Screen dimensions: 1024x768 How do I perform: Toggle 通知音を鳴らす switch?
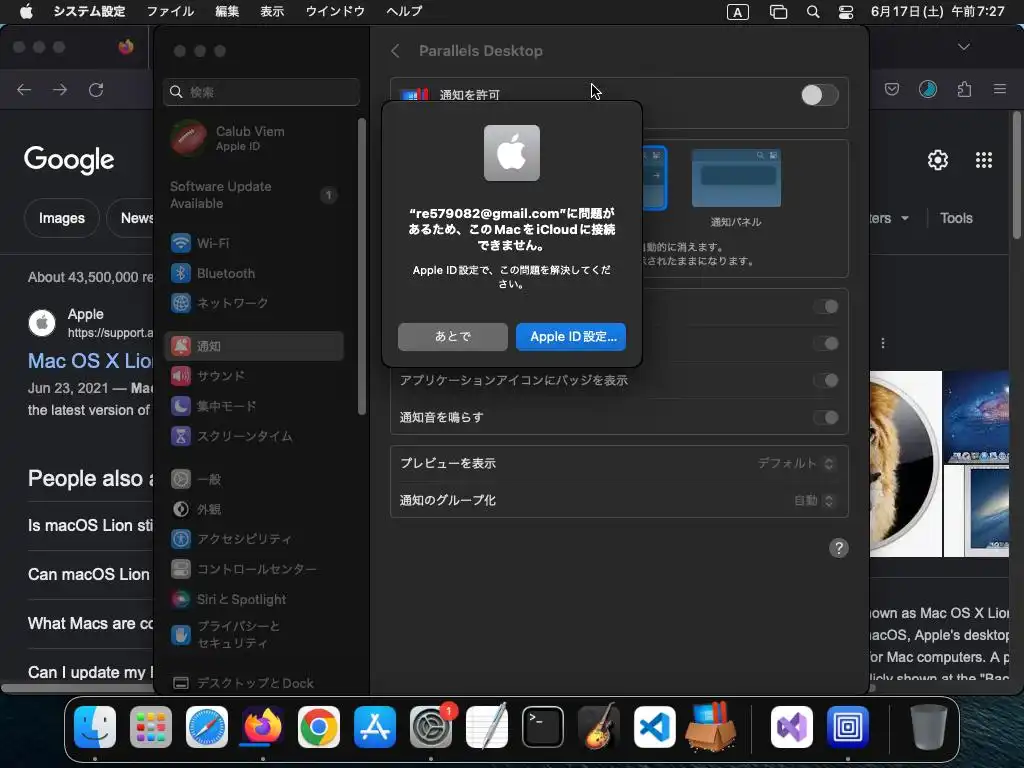(x=826, y=417)
